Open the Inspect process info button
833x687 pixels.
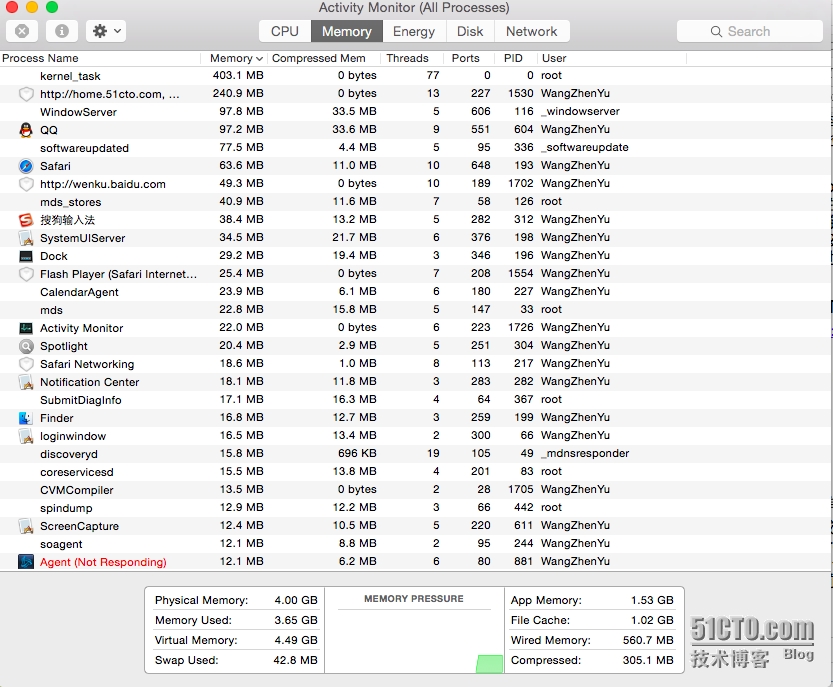[x=62, y=31]
